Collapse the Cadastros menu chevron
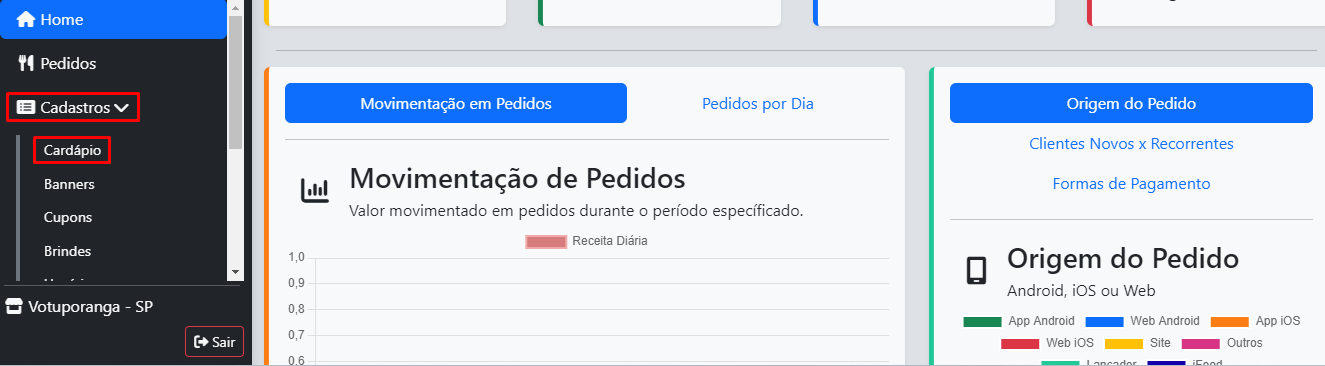Image resolution: width=1325 pixels, height=366 pixels. click(x=122, y=107)
